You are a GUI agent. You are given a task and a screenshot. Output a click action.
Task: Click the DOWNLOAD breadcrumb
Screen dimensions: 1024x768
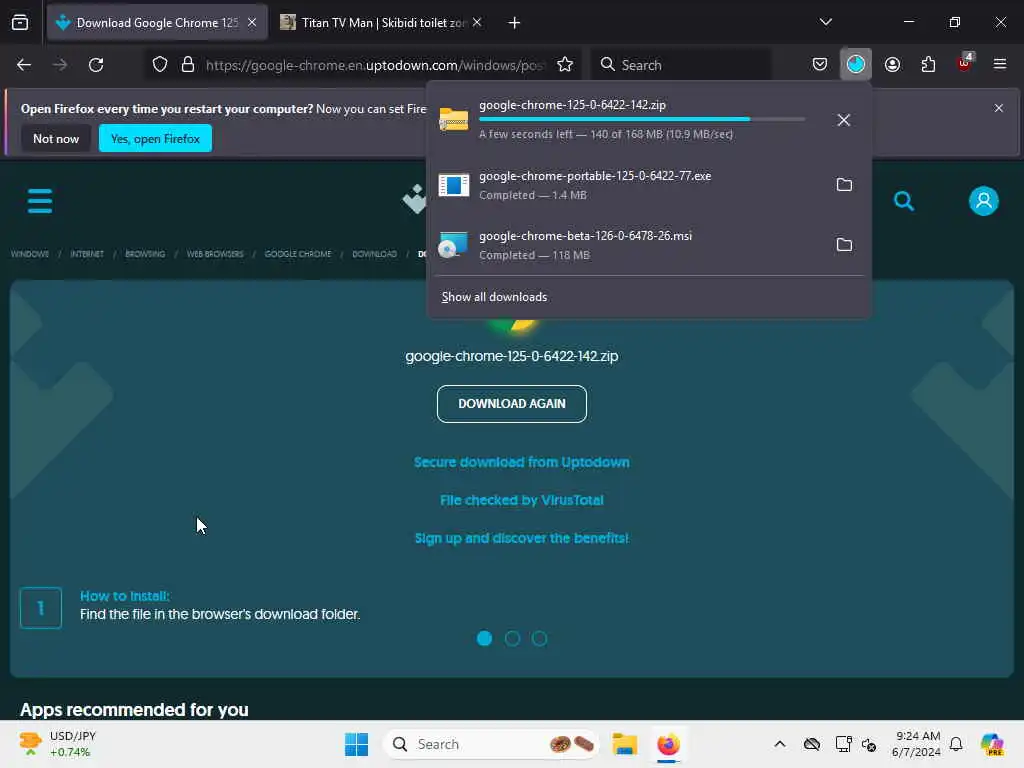point(374,254)
